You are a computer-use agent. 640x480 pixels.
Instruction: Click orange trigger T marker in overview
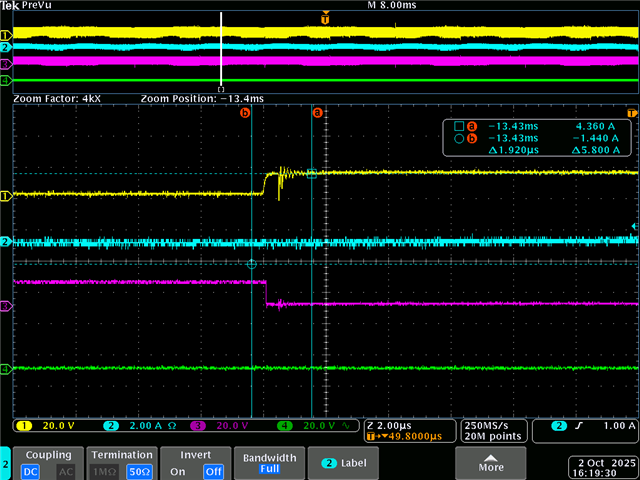325,18
